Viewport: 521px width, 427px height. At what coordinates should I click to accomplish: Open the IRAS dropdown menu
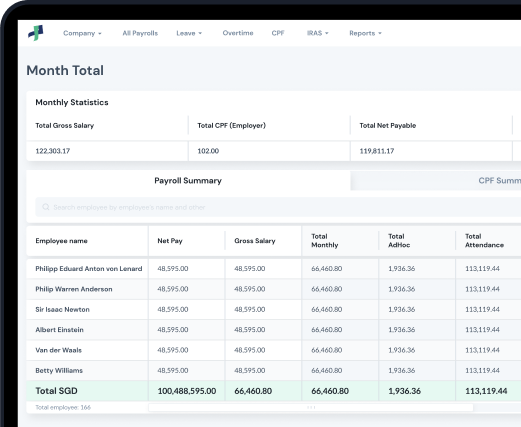[318, 33]
